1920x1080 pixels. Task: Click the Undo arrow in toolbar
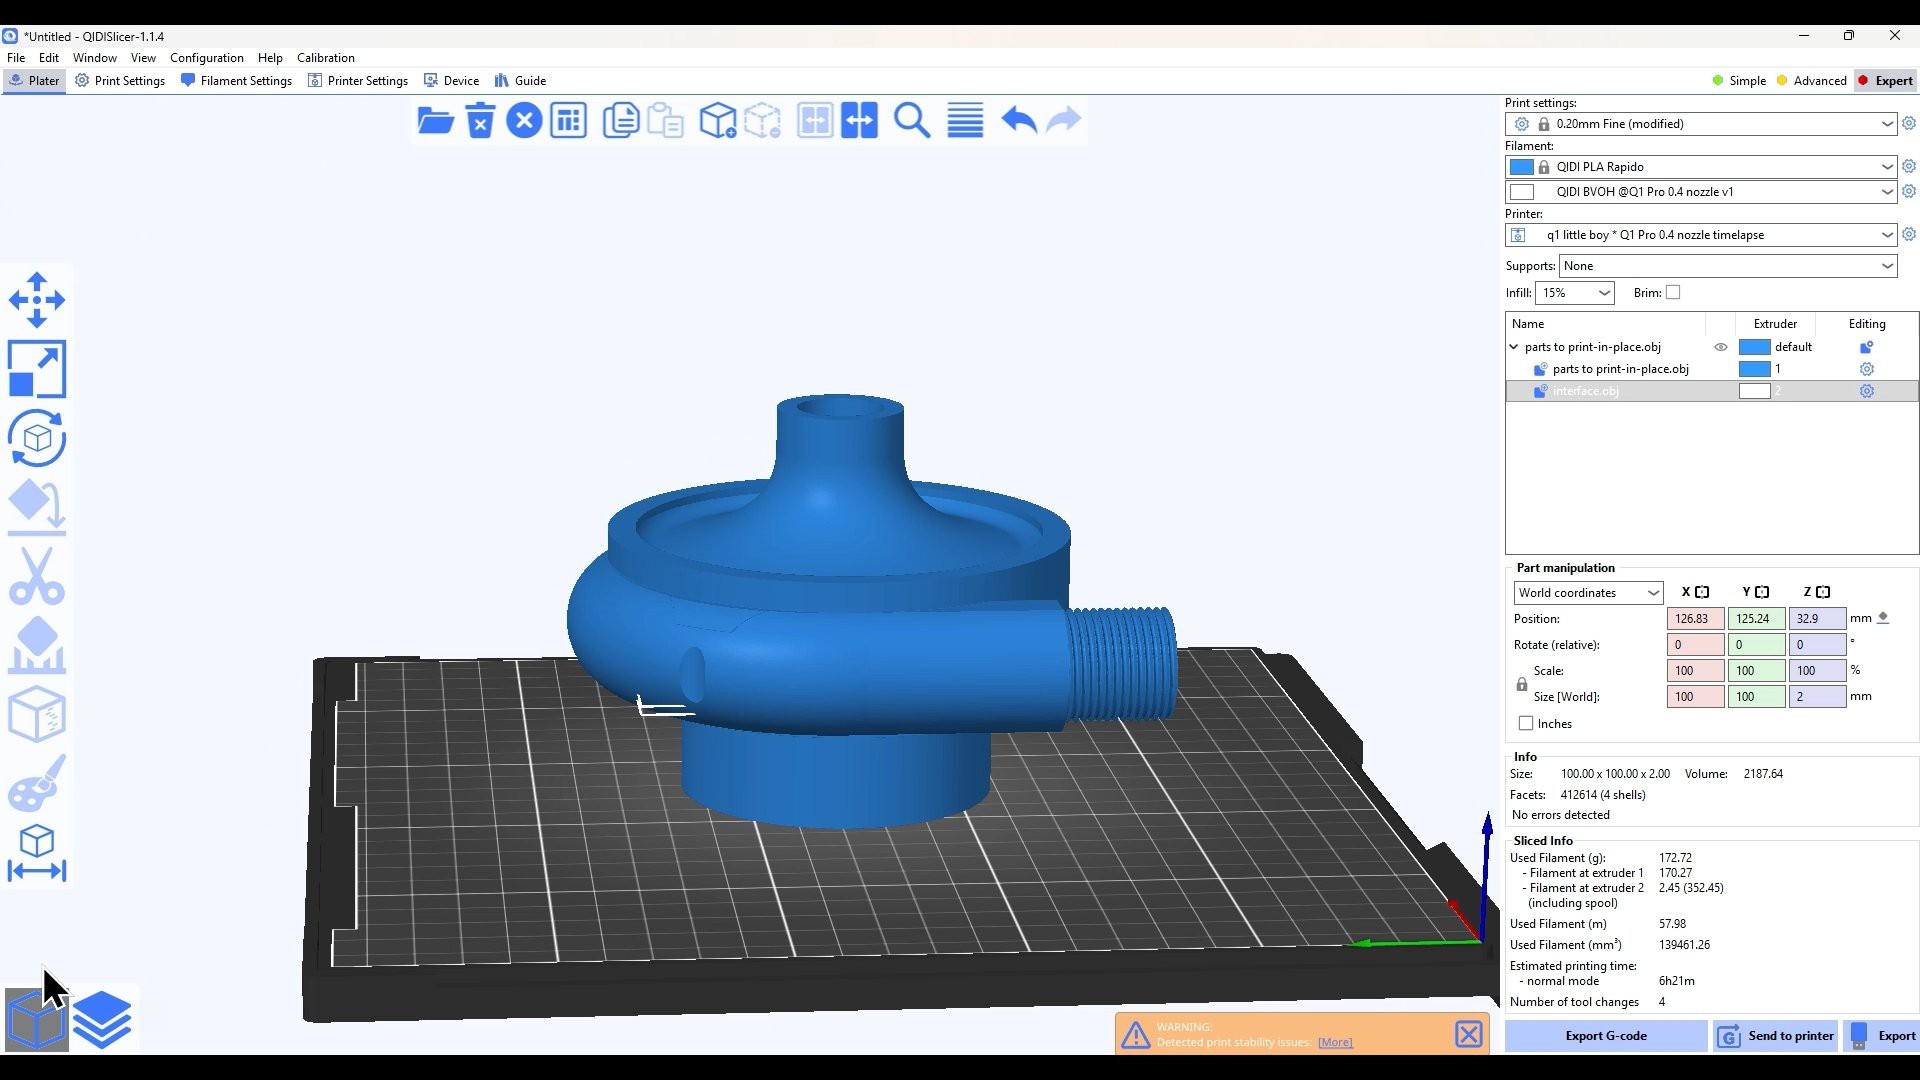point(1018,121)
